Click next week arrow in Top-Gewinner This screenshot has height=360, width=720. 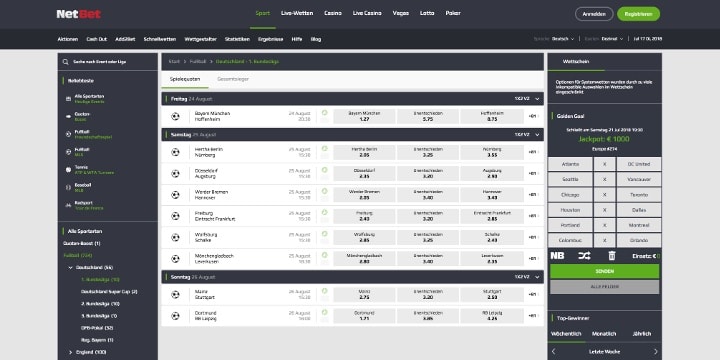(x=656, y=352)
